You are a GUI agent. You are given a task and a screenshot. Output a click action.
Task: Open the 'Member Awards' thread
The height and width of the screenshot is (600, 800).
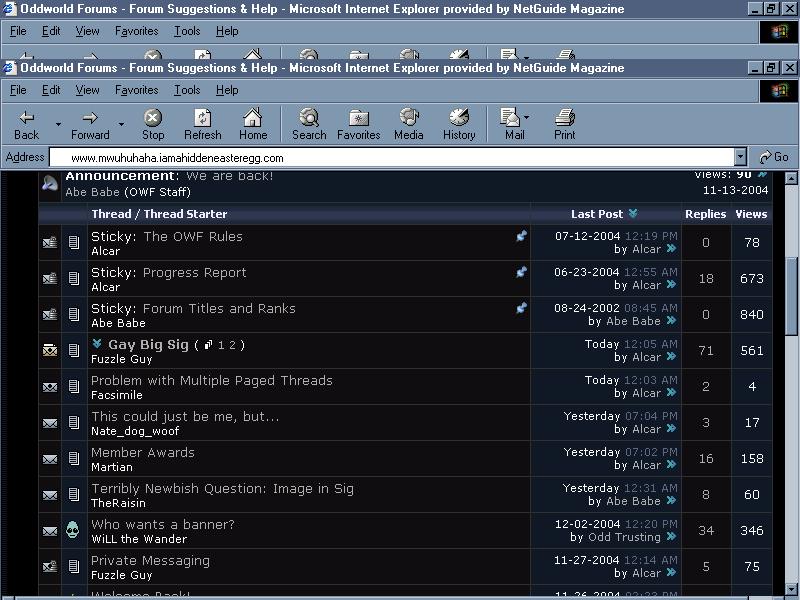click(x=143, y=453)
